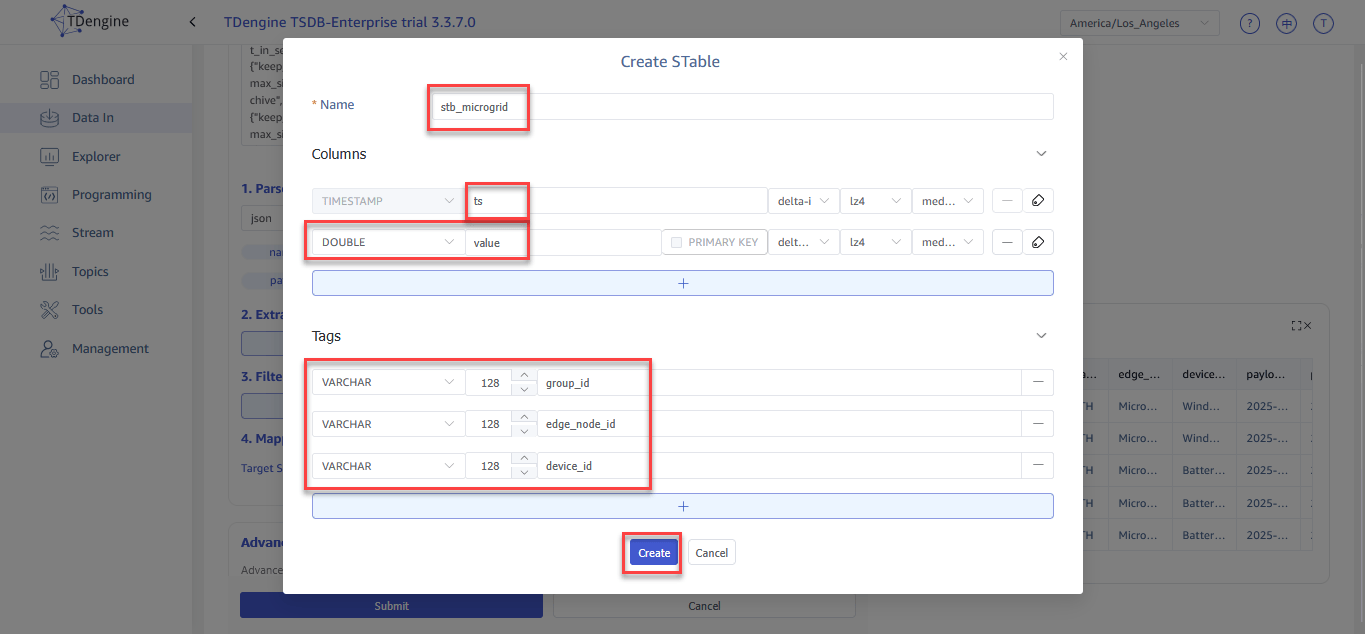
Task: Enable PRIMARY KEY checkbox for value column
Action: point(677,242)
